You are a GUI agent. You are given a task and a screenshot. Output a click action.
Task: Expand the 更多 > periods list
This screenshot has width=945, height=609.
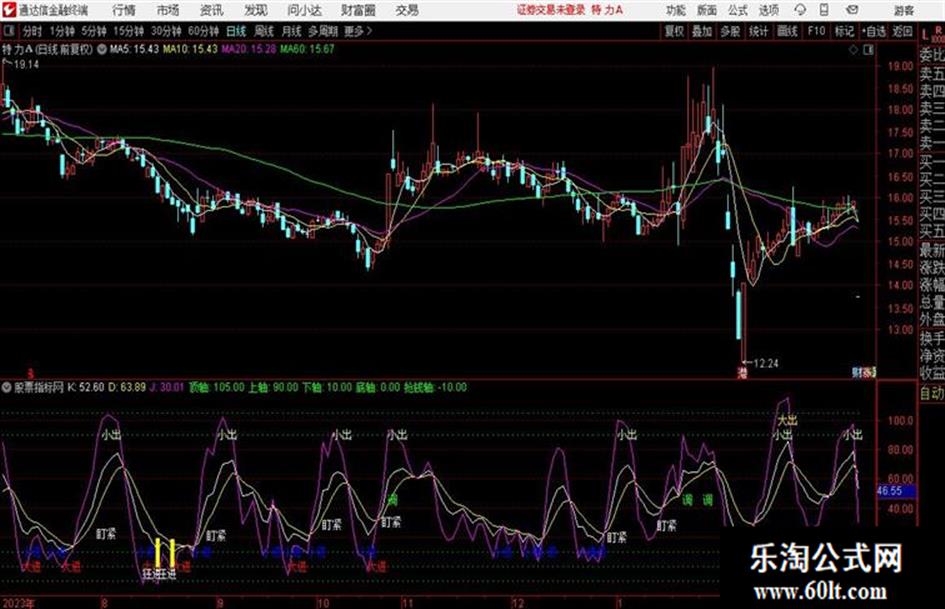coord(358,31)
